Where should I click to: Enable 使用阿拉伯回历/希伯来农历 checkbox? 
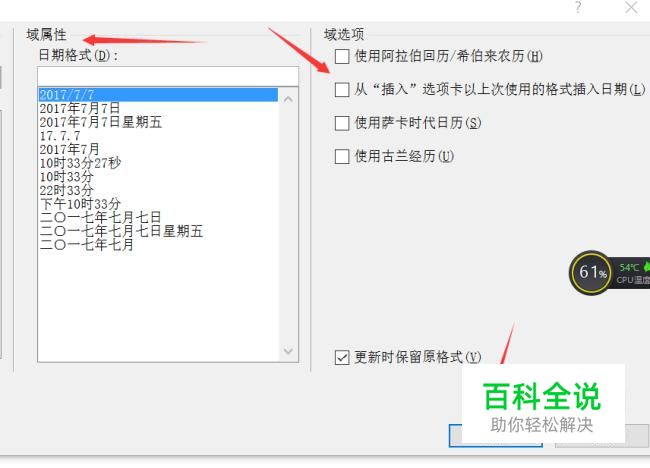pyautogui.click(x=342, y=56)
